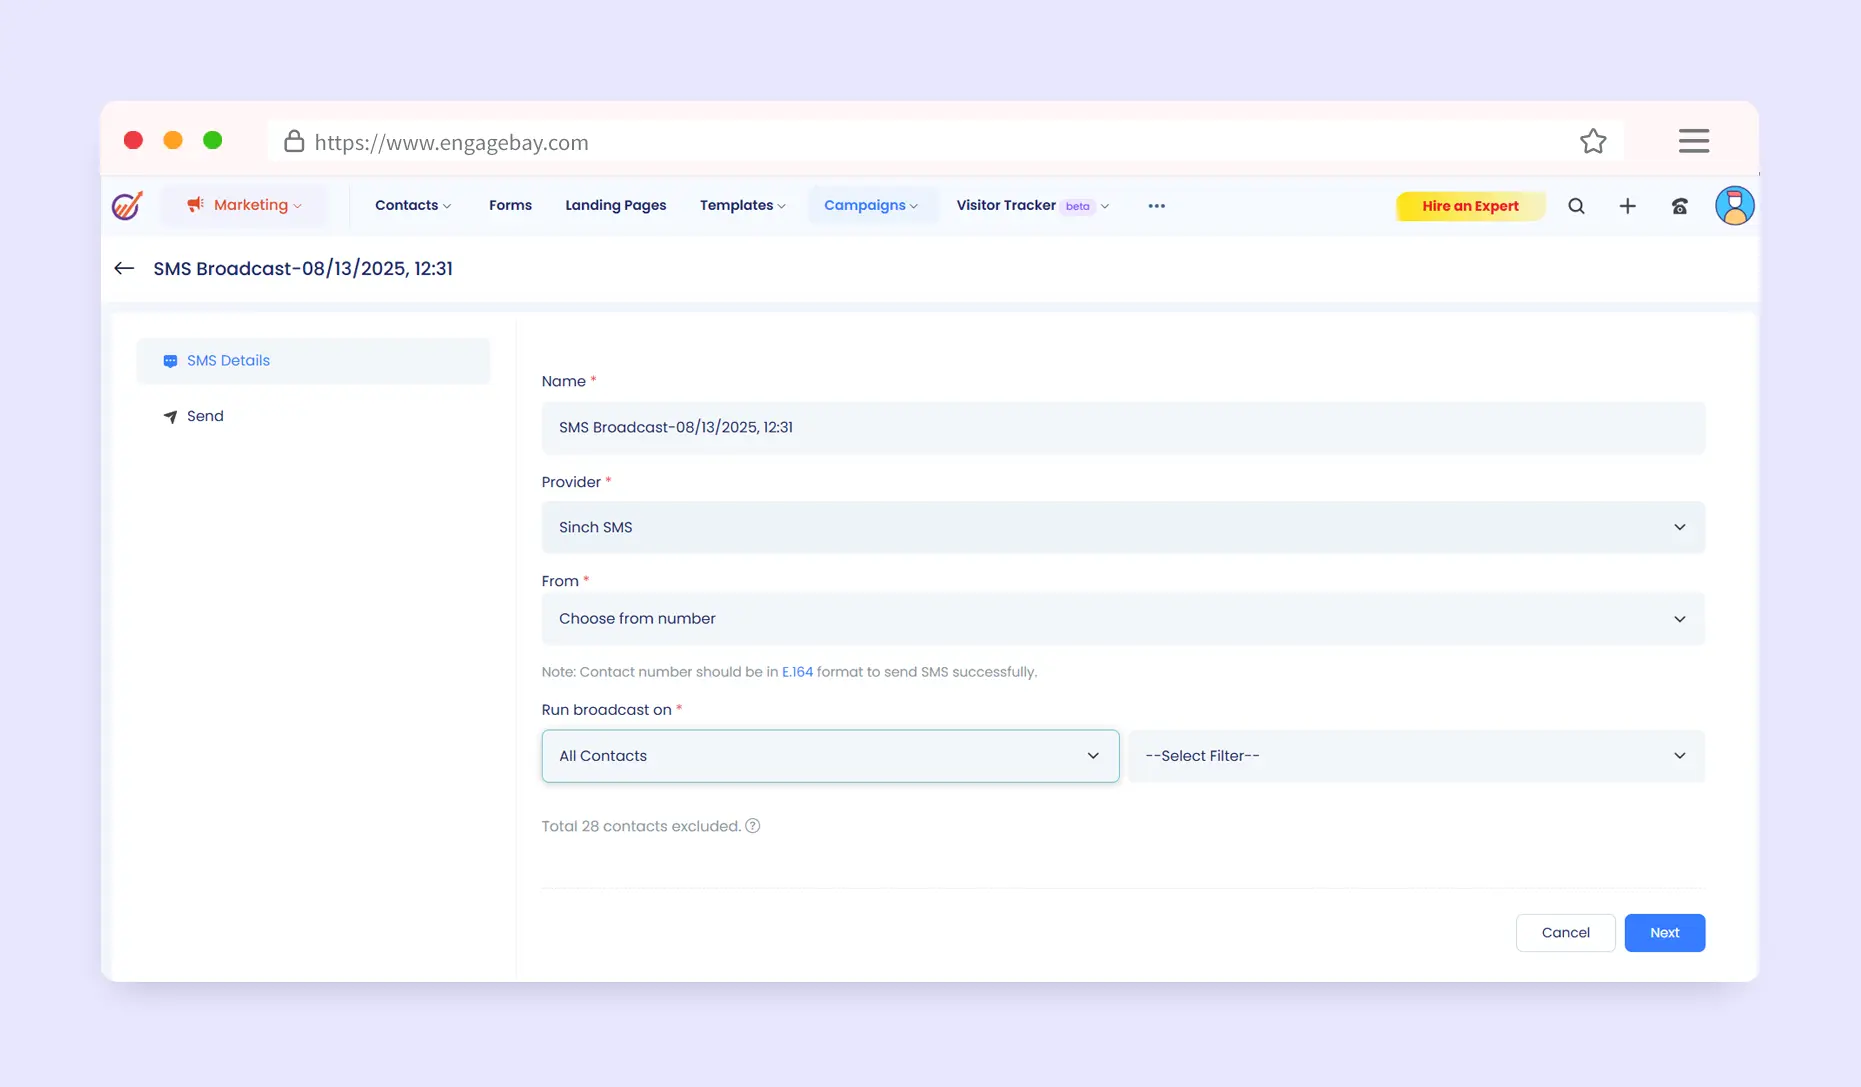Screen dimensions: 1861x1087
Task: Open the Choose from number dropdown
Action: tap(1122, 619)
